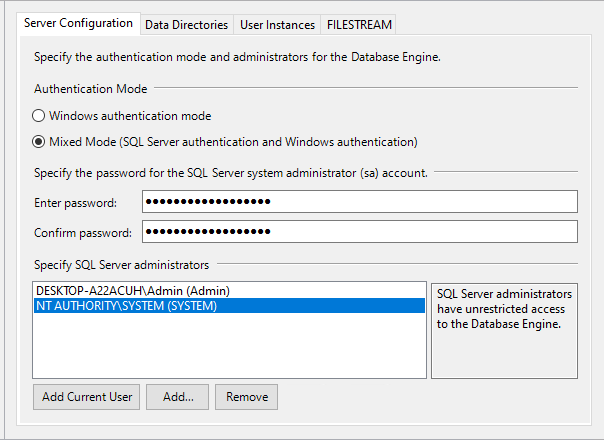The image size is (604, 440).
Task: Select NT AUTHORITY\SYSTEM administrator entry
Action: point(230,306)
